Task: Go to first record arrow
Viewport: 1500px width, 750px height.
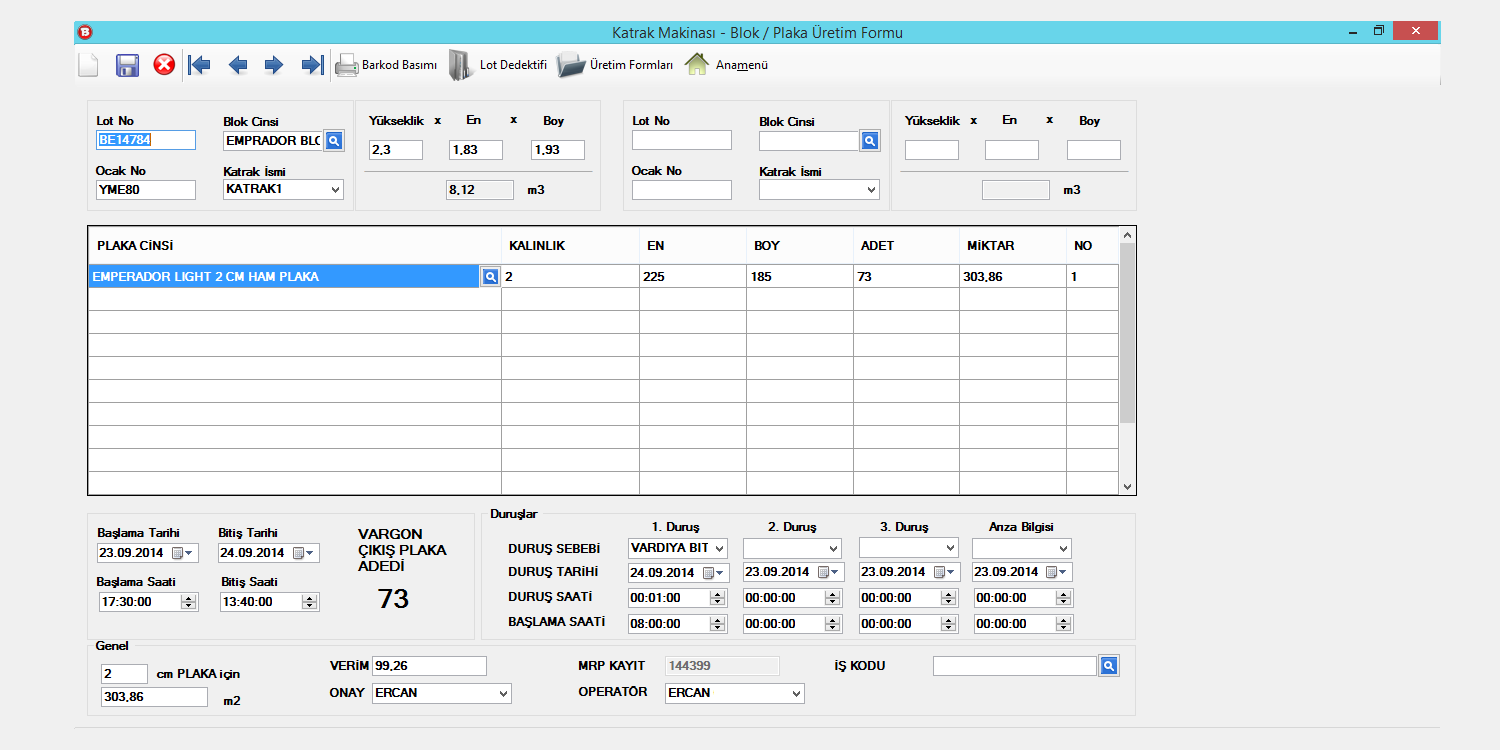Action: click(200, 66)
